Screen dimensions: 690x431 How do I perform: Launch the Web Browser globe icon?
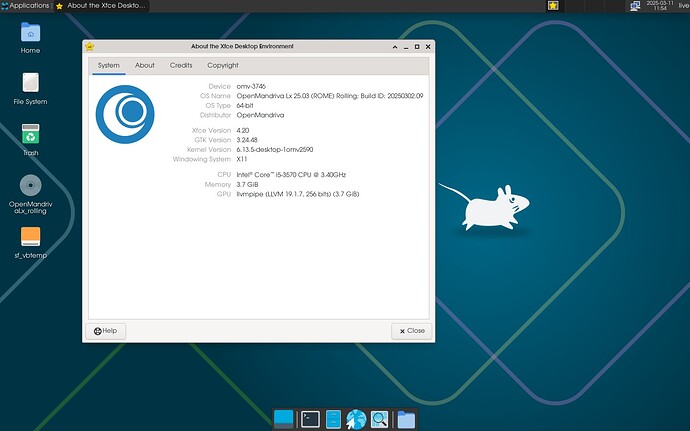pyautogui.click(x=356, y=419)
